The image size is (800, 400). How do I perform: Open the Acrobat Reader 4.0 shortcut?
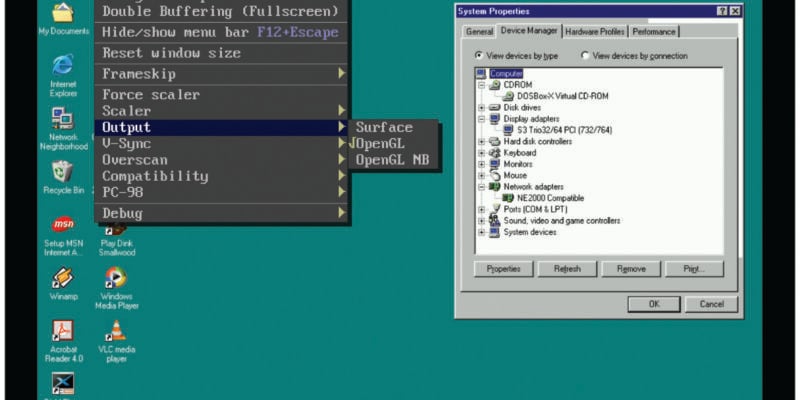click(x=63, y=331)
